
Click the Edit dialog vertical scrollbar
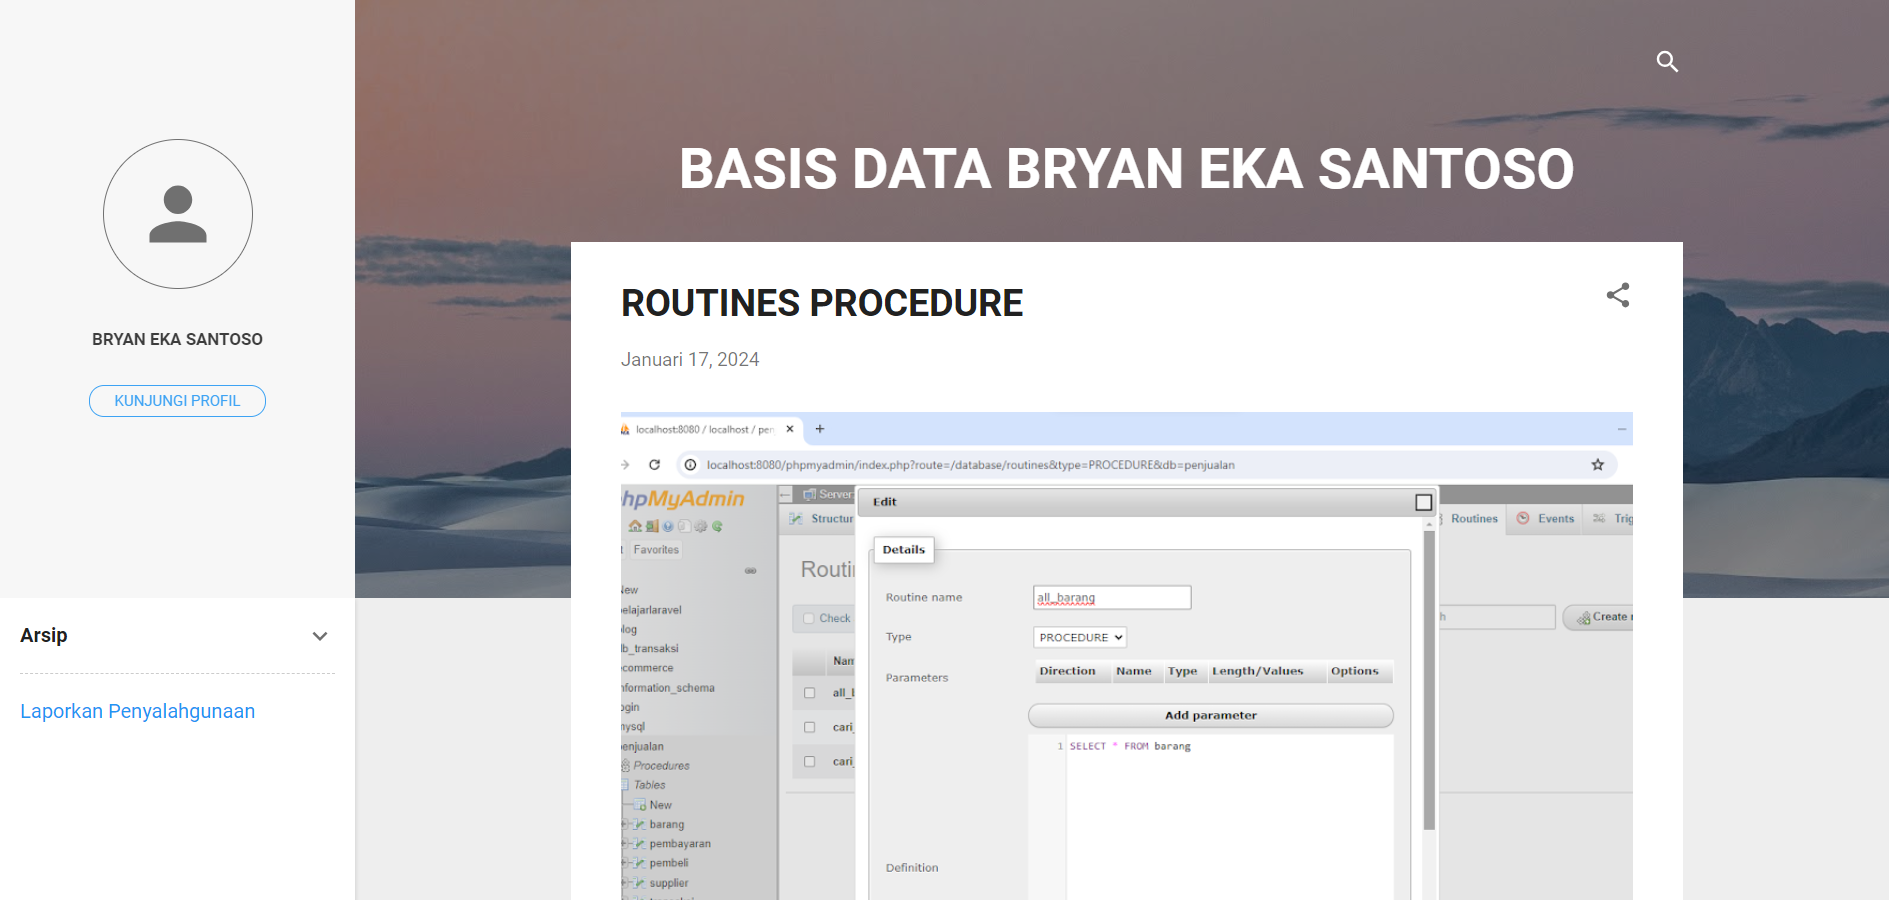coord(1429,680)
